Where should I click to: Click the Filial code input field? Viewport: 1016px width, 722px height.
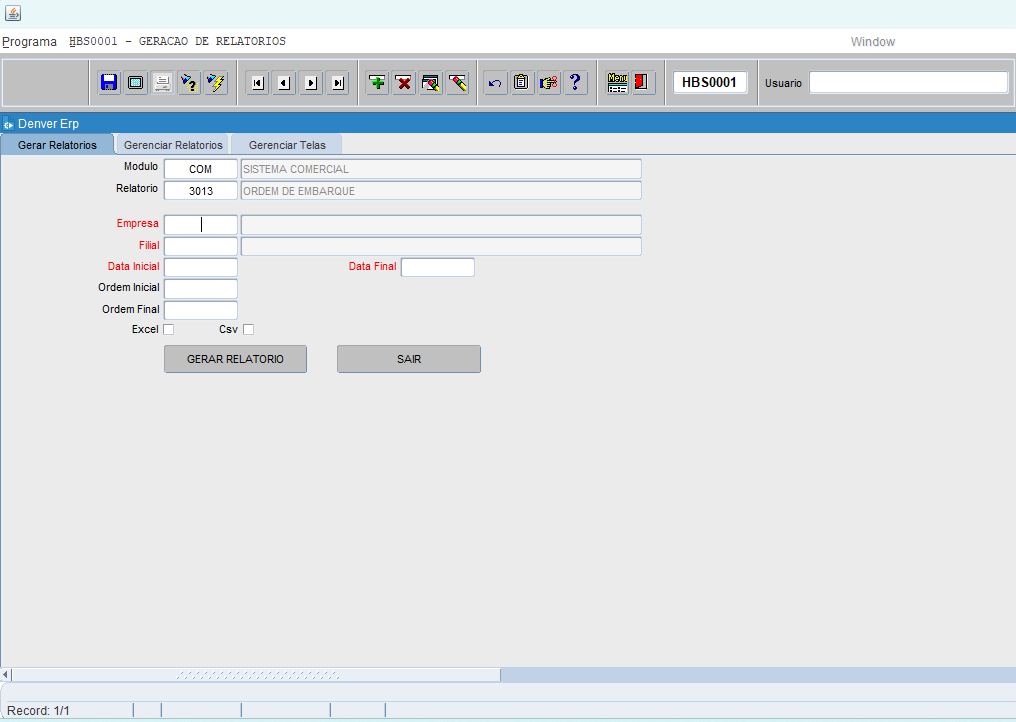[x=200, y=246]
